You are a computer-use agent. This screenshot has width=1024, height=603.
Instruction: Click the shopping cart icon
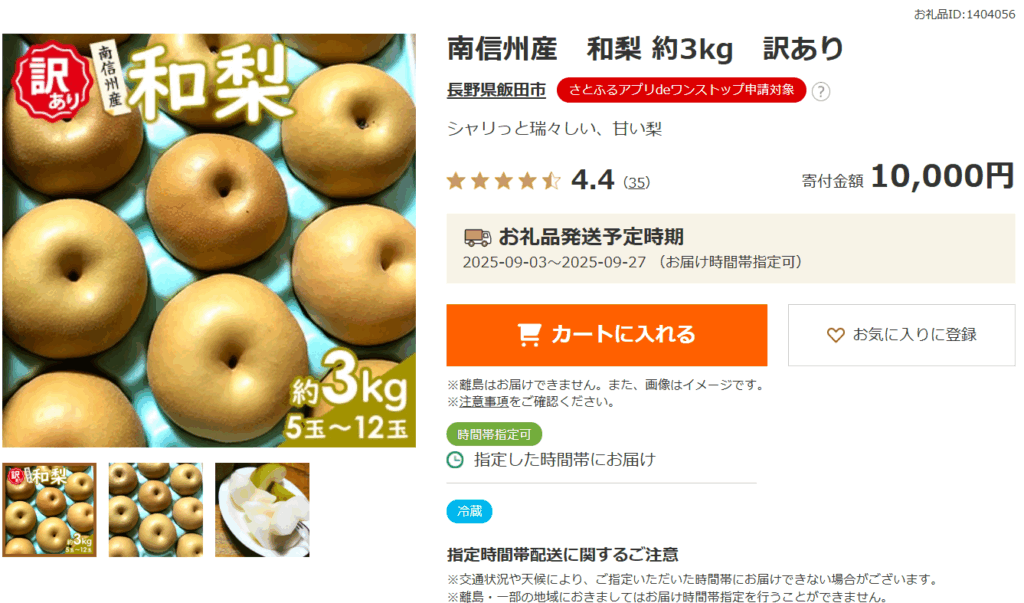pyautogui.click(x=529, y=334)
